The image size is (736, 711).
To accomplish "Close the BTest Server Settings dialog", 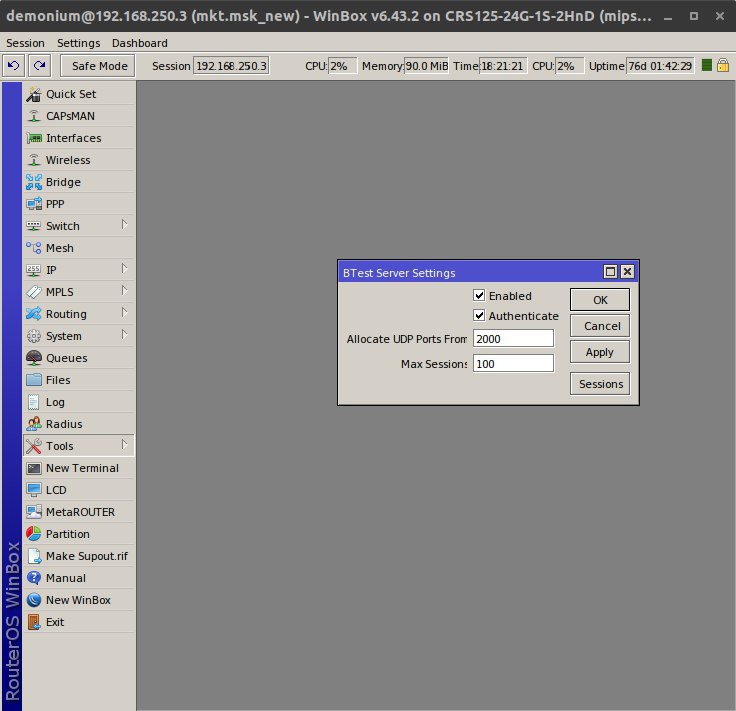I will point(628,272).
